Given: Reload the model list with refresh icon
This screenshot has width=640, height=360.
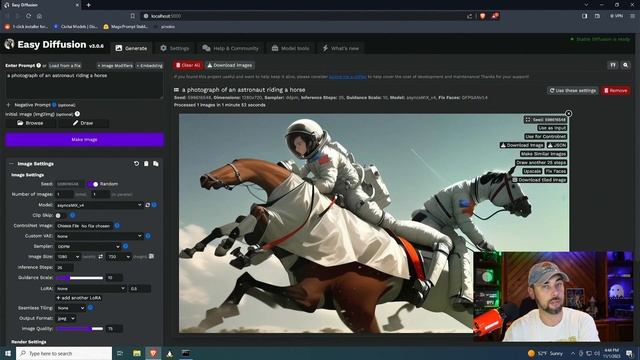Looking at the screenshot, I should 147,205.
